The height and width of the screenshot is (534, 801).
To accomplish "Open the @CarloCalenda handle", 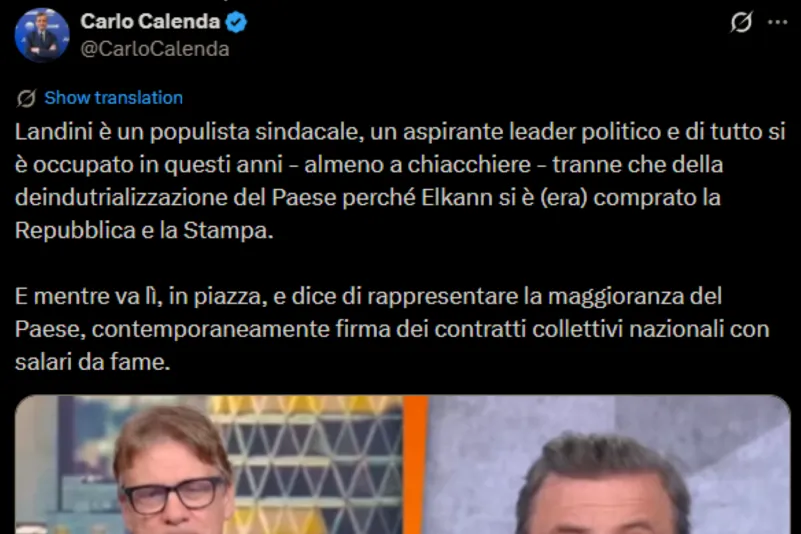I will [155, 49].
